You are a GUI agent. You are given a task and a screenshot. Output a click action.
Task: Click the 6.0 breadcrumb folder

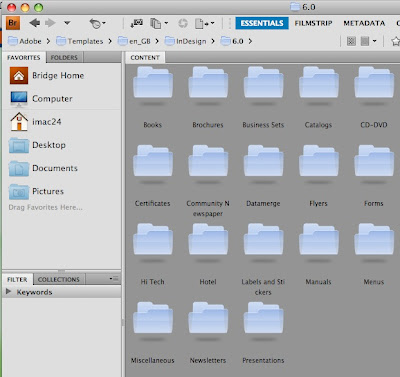[232, 41]
